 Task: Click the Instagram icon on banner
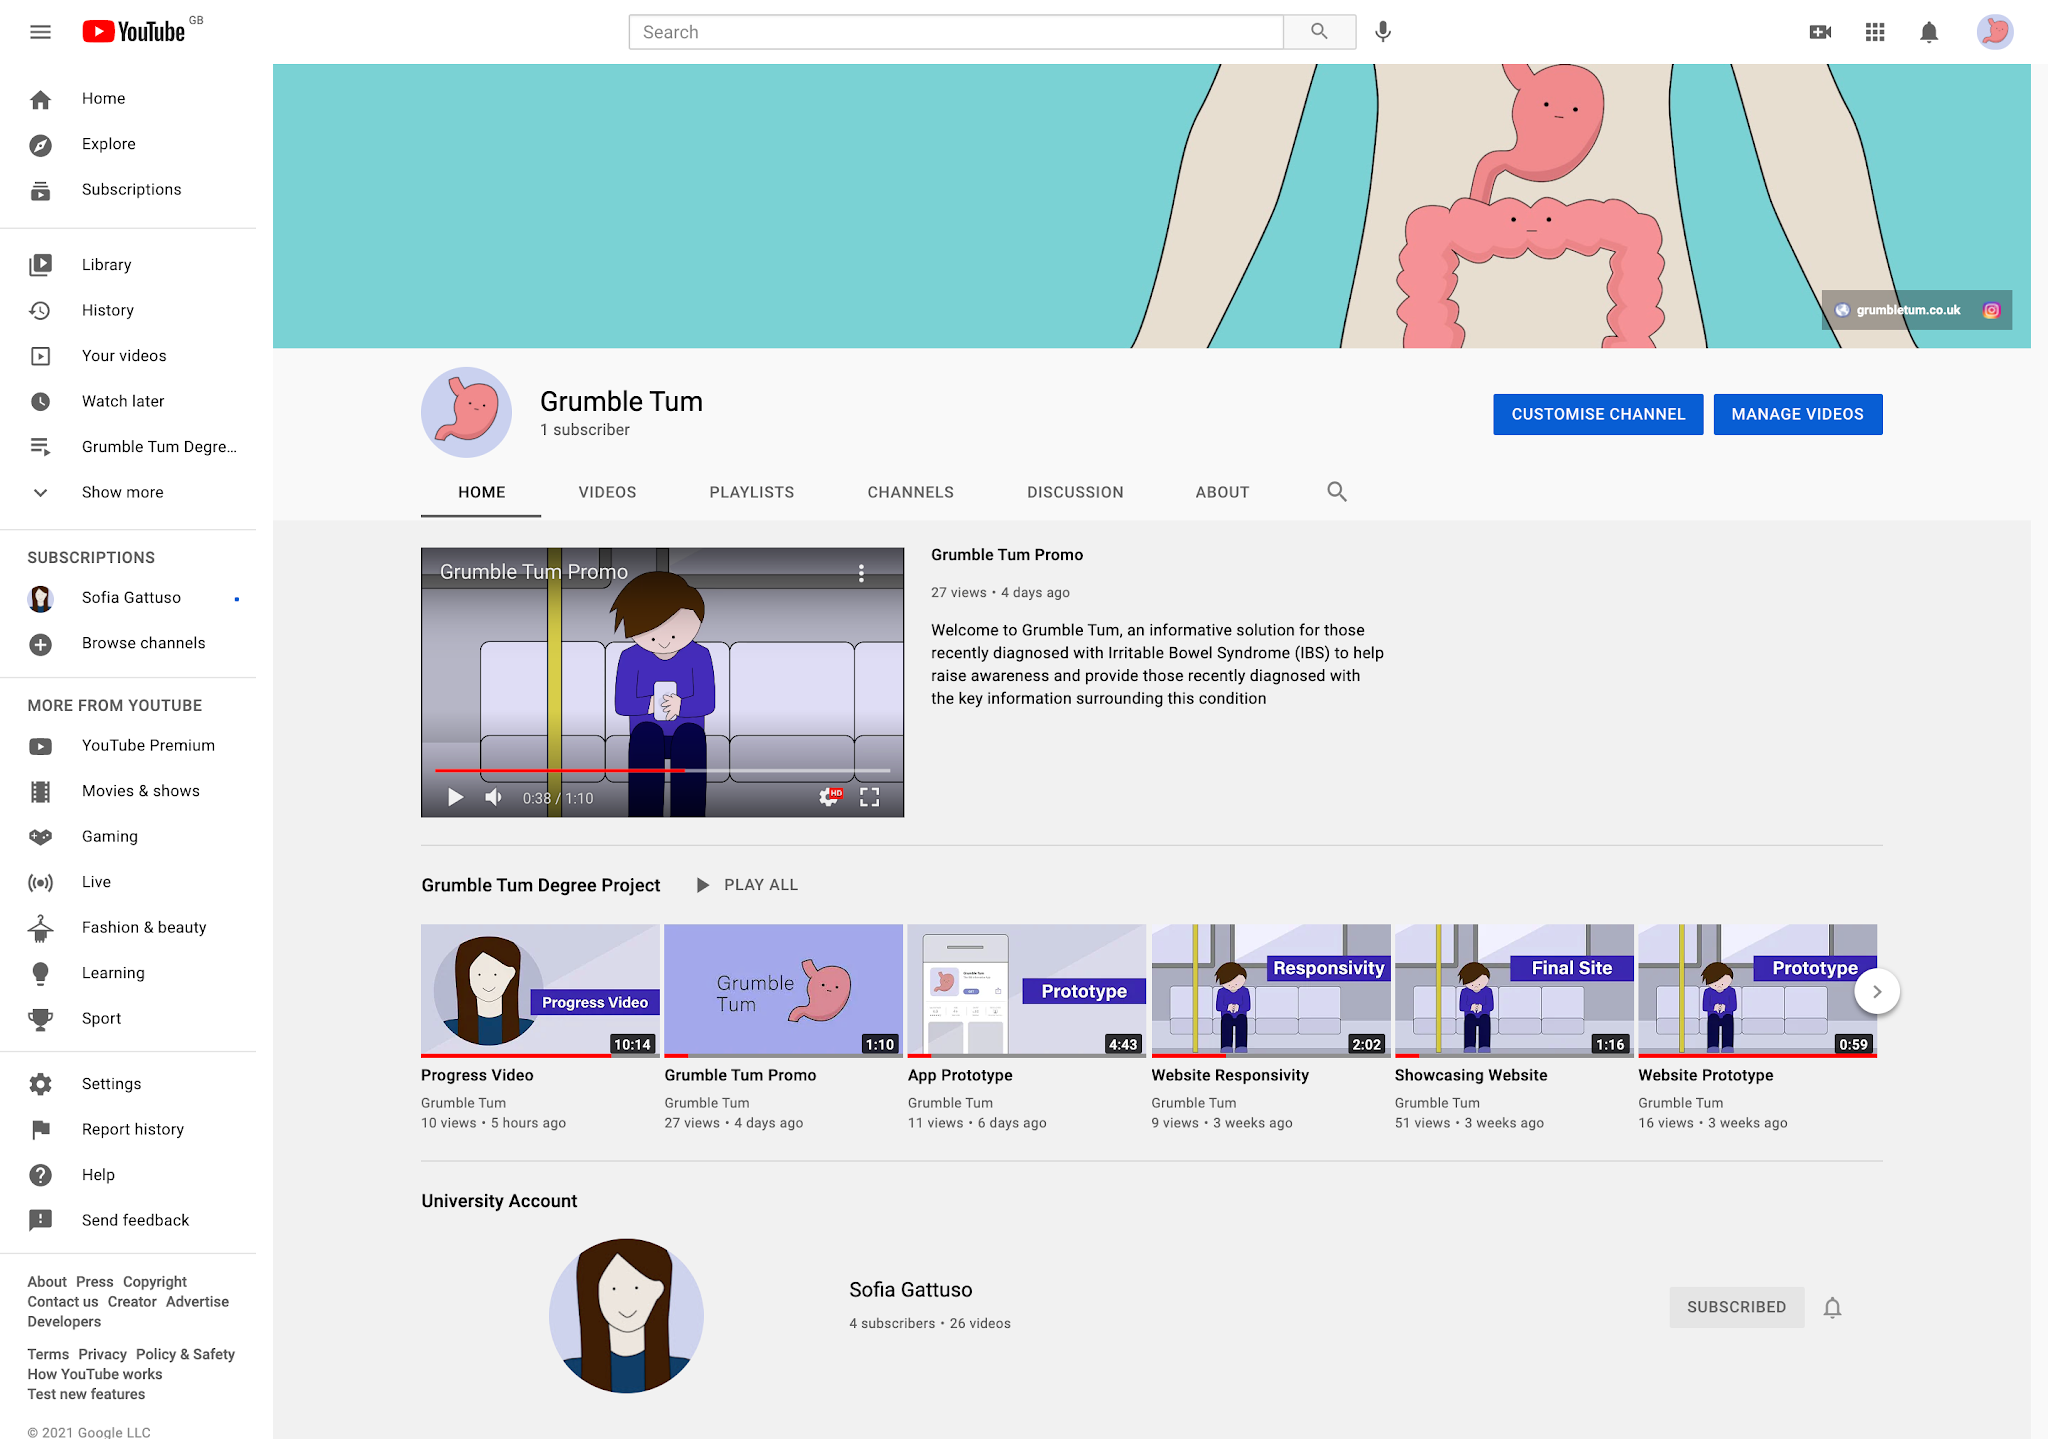1991,310
